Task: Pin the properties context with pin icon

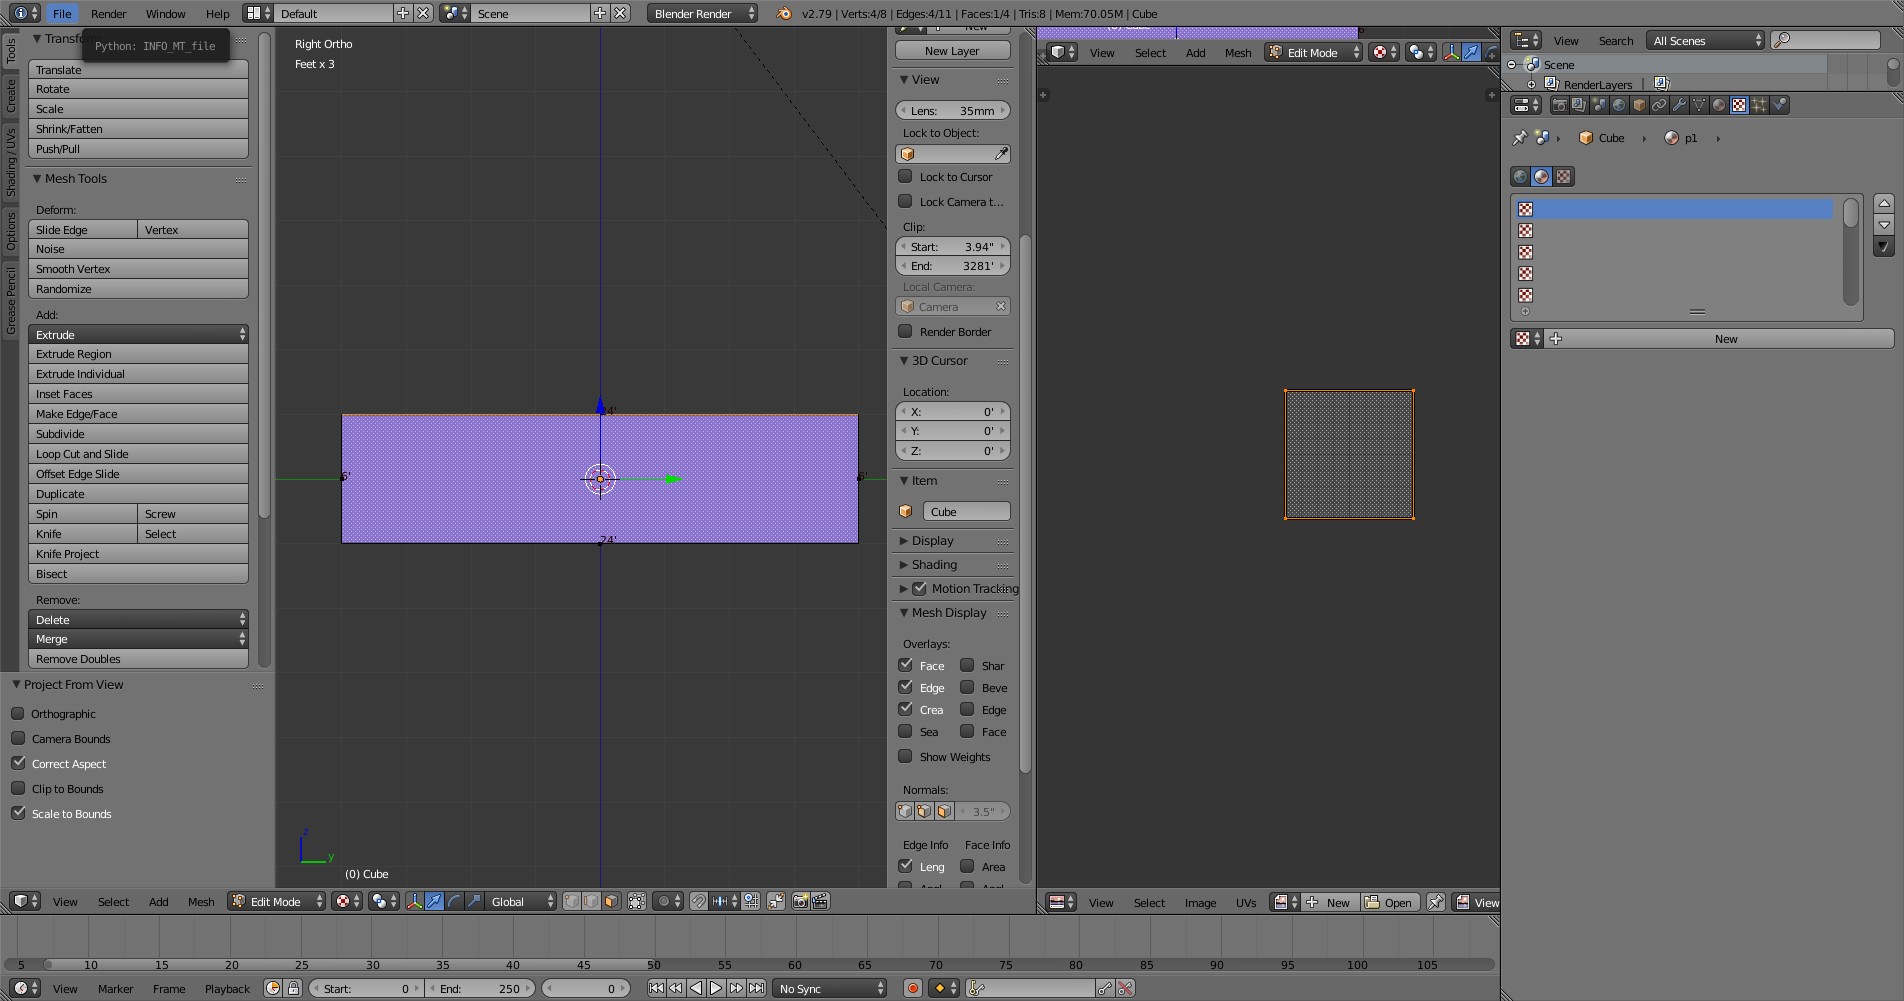Action: (x=1520, y=138)
